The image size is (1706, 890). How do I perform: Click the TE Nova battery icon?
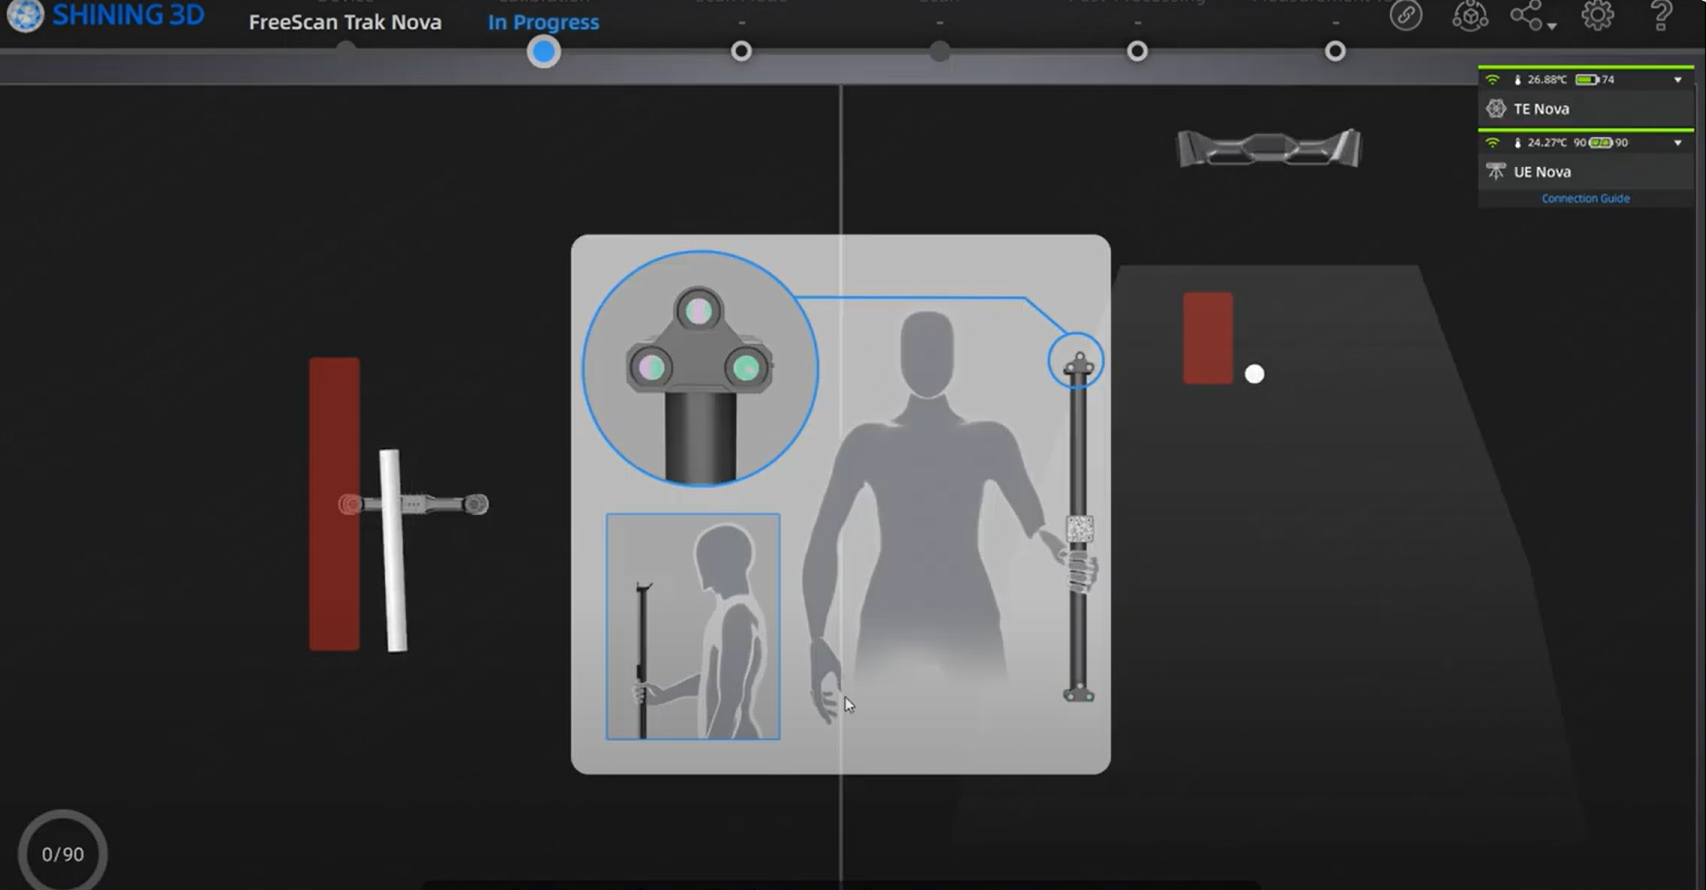[1586, 79]
